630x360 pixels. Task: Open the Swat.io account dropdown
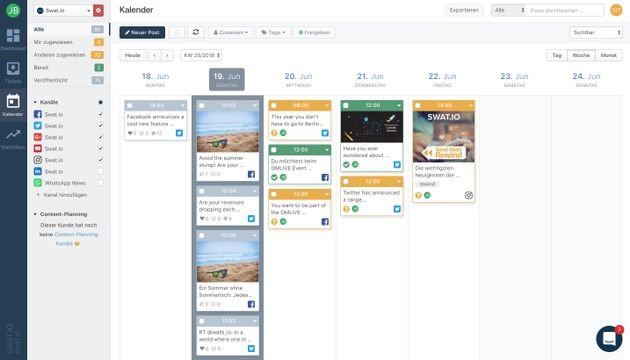(x=63, y=10)
